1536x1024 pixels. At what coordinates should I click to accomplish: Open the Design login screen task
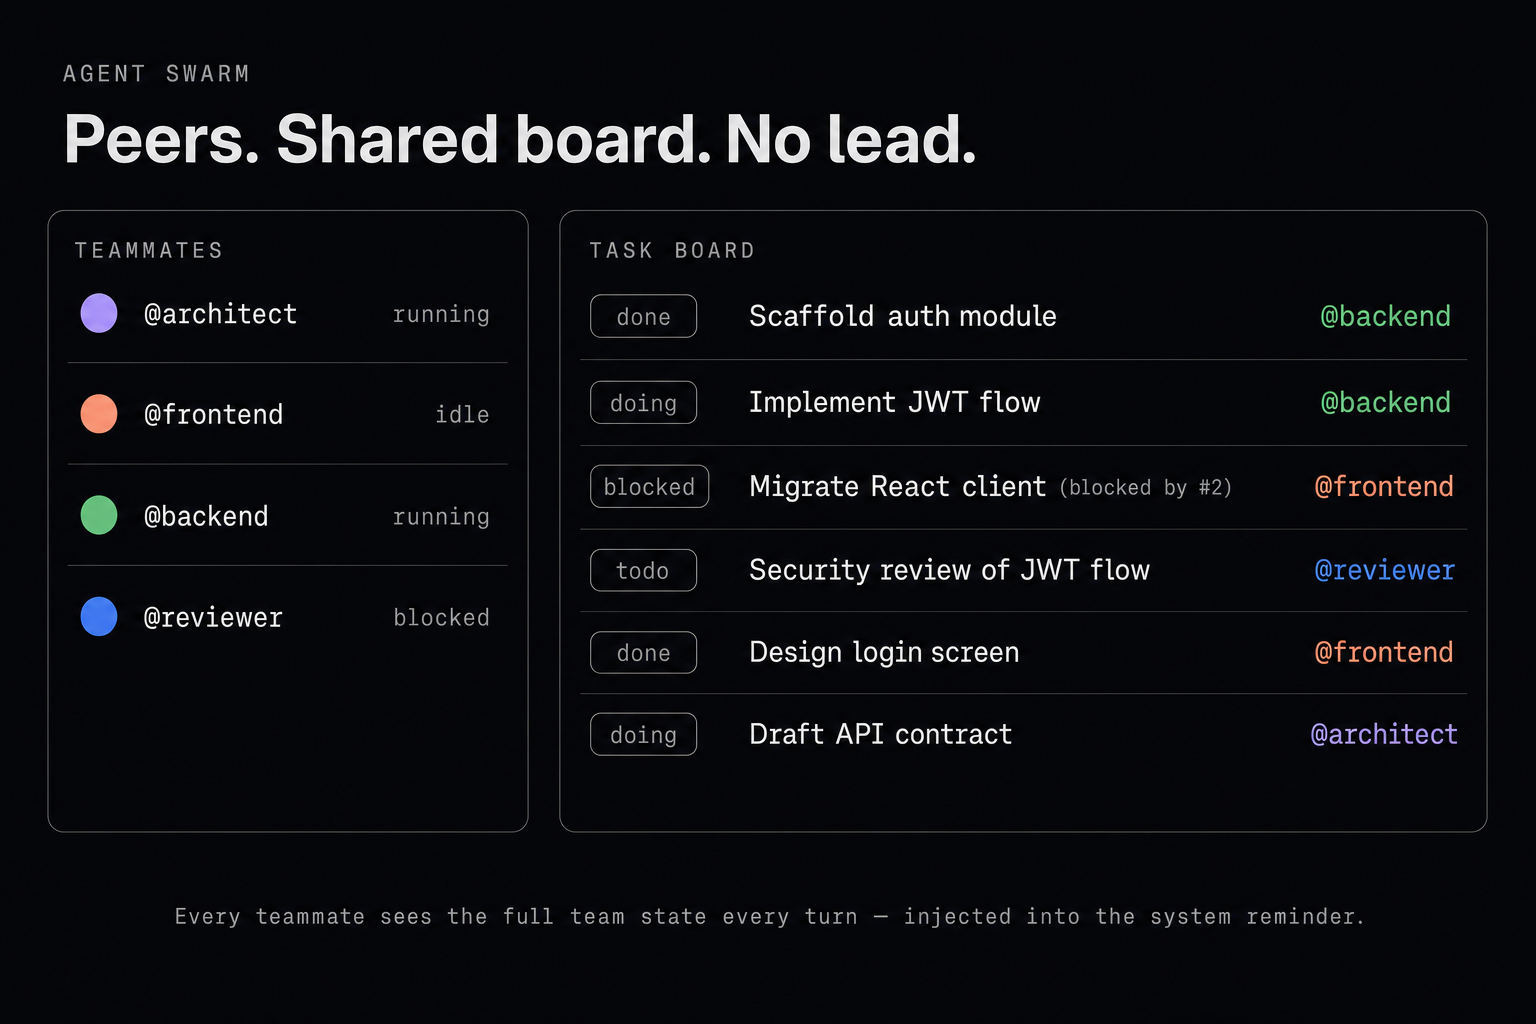(x=884, y=652)
